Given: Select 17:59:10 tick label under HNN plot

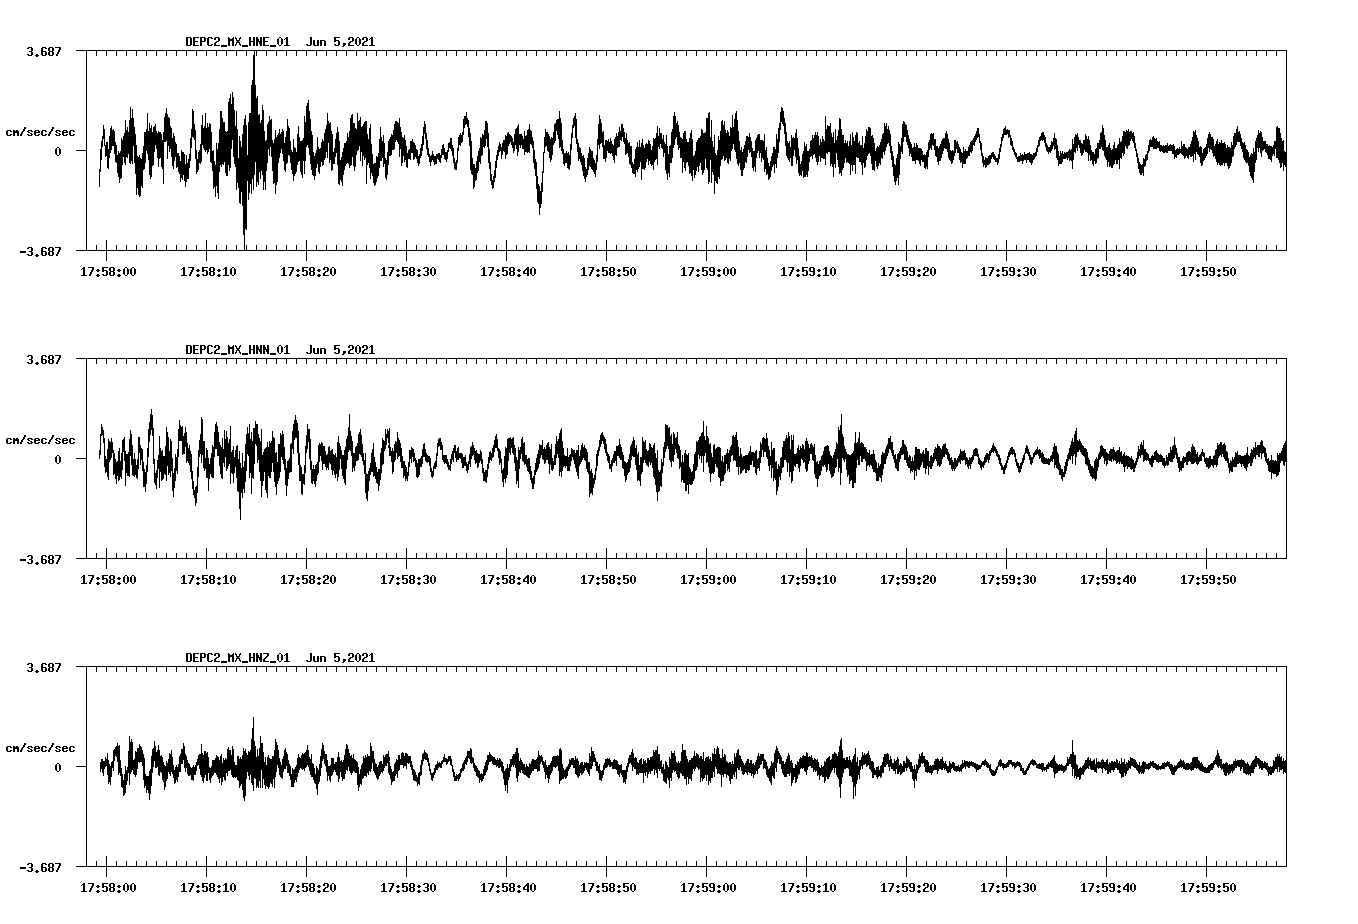Looking at the screenshot, I should [x=808, y=579].
